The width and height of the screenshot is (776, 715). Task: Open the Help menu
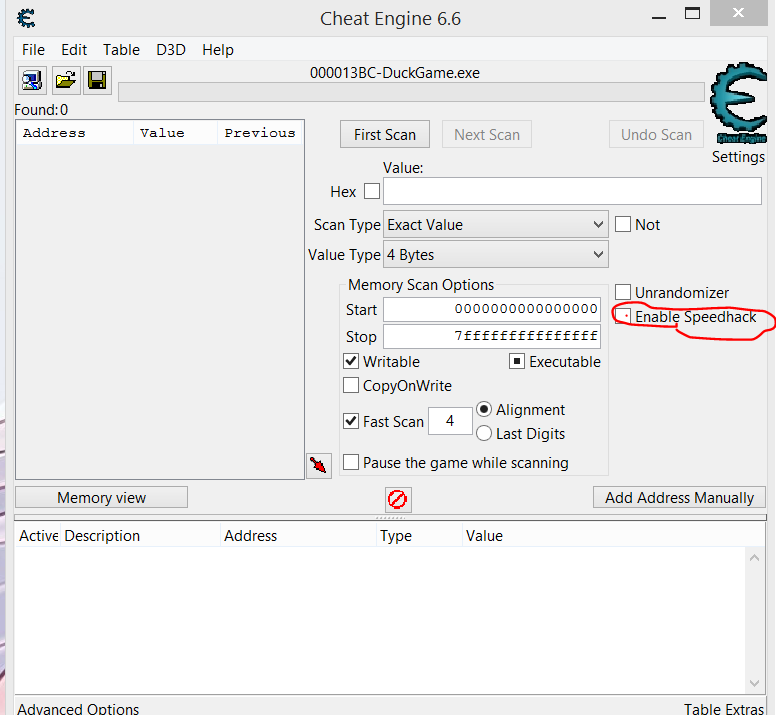click(x=218, y=49)
